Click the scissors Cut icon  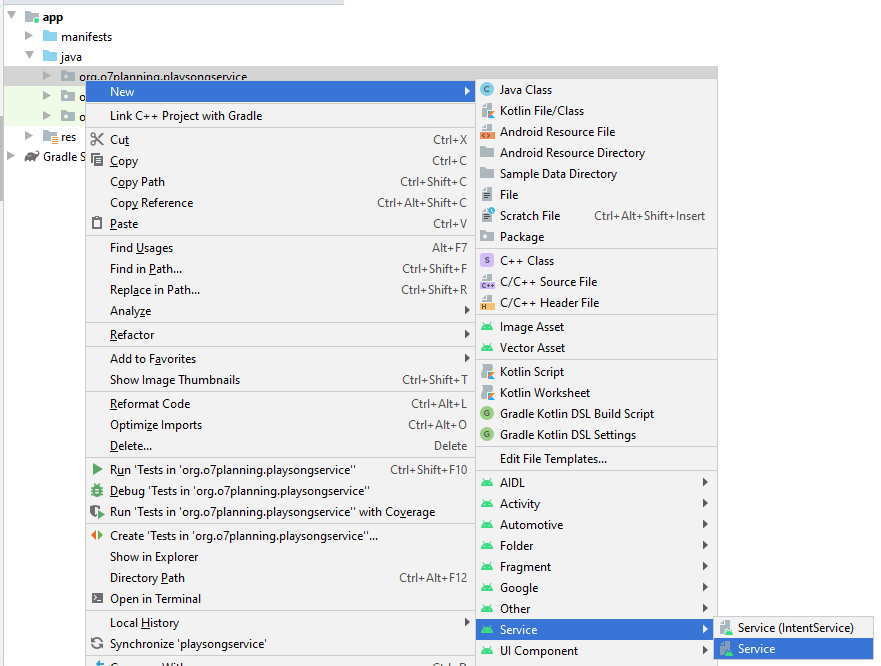[x=97, y=139]
